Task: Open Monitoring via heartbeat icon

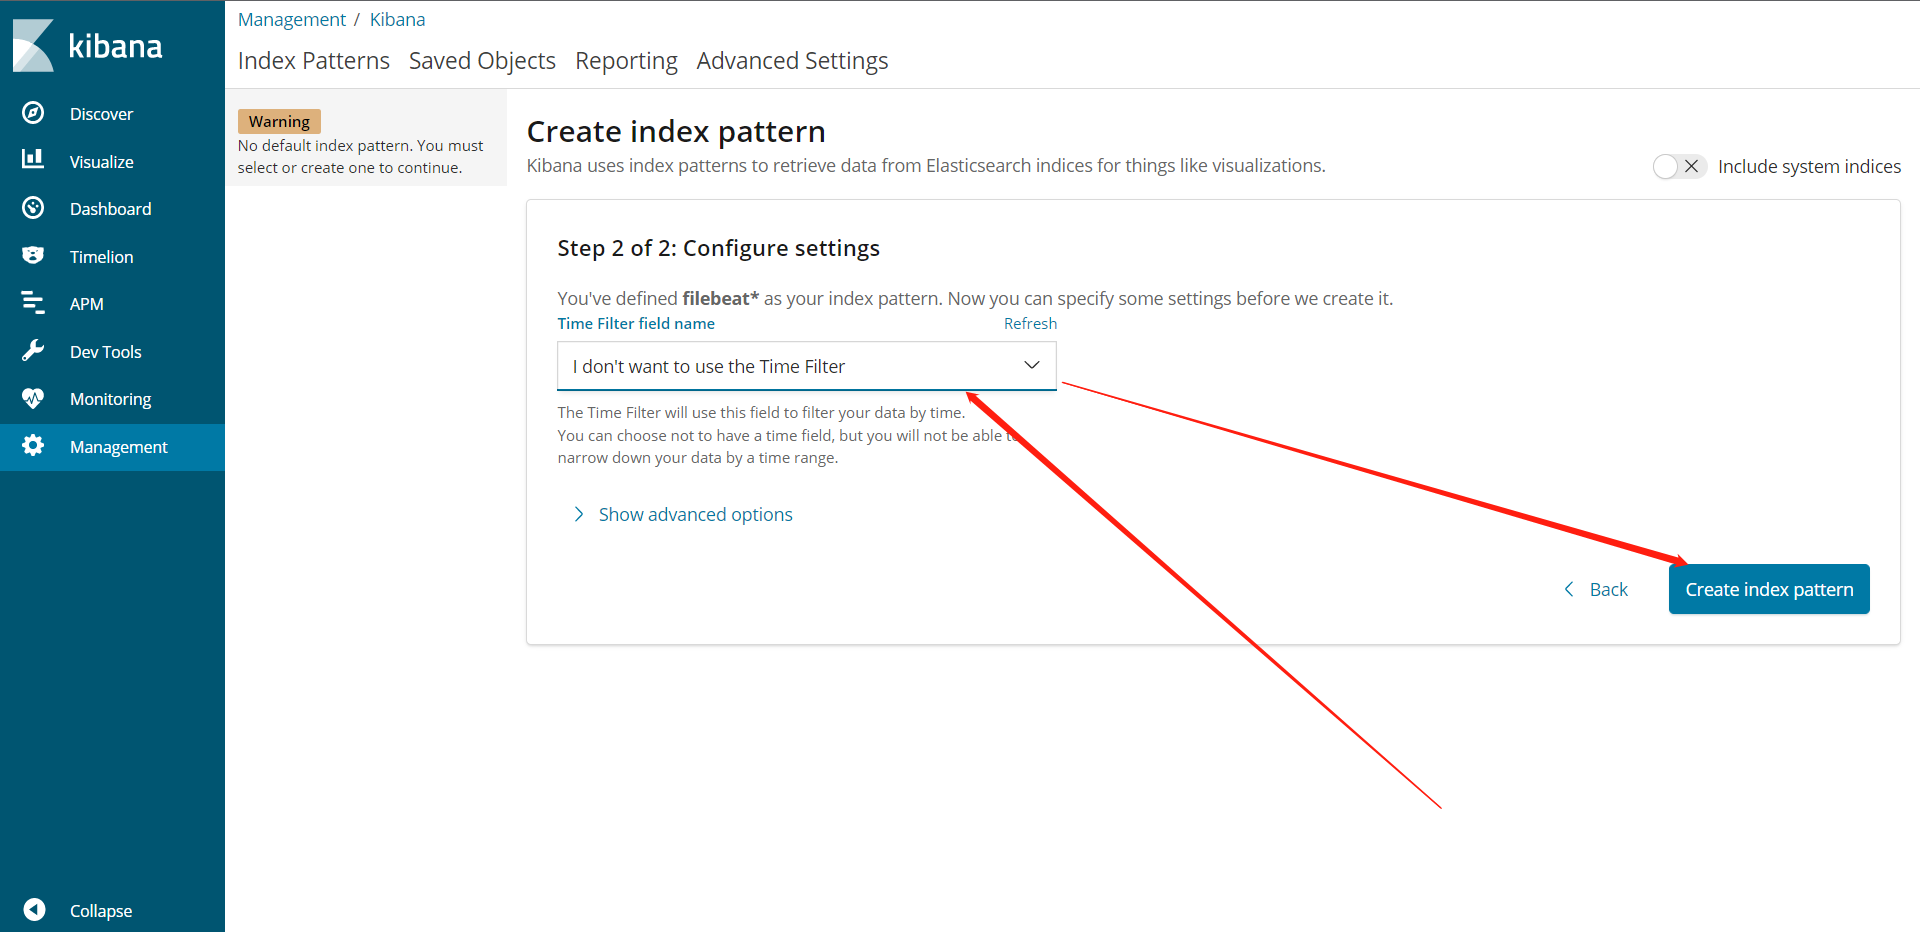Action: tap(33, 398)
